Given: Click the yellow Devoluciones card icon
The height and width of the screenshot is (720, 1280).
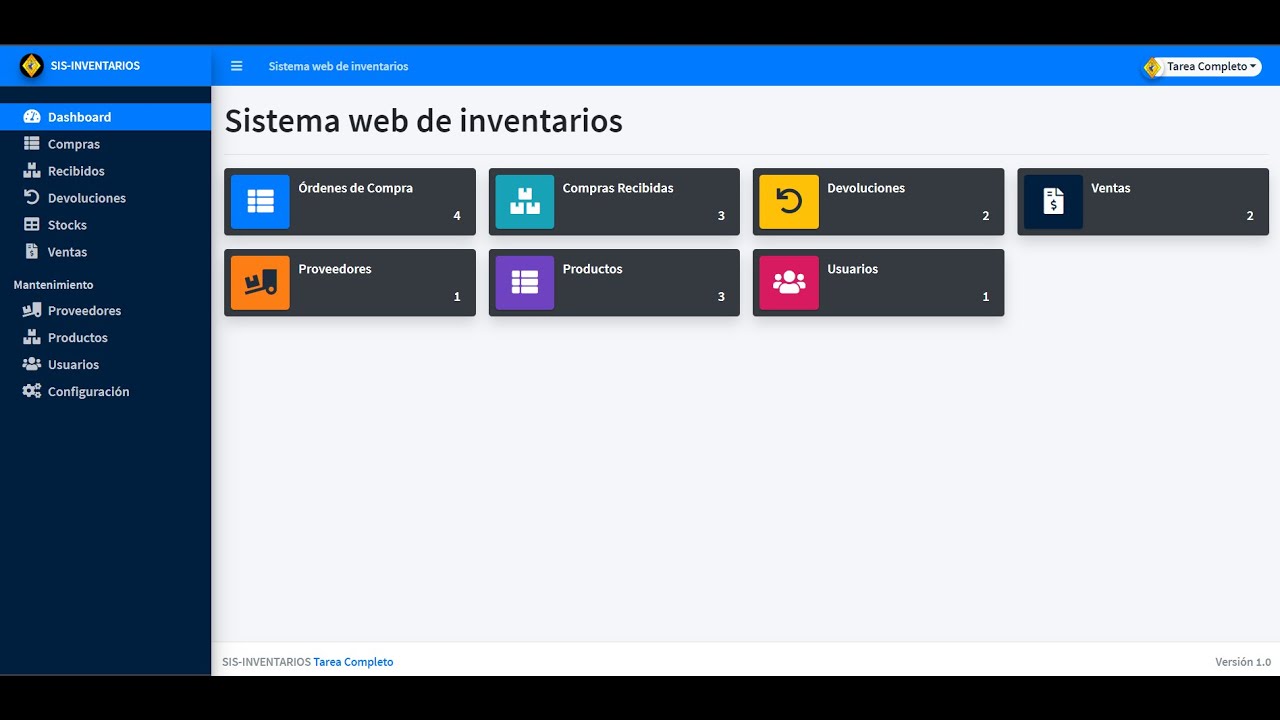Looking at the screenshot, I should [x=789, y=202].
